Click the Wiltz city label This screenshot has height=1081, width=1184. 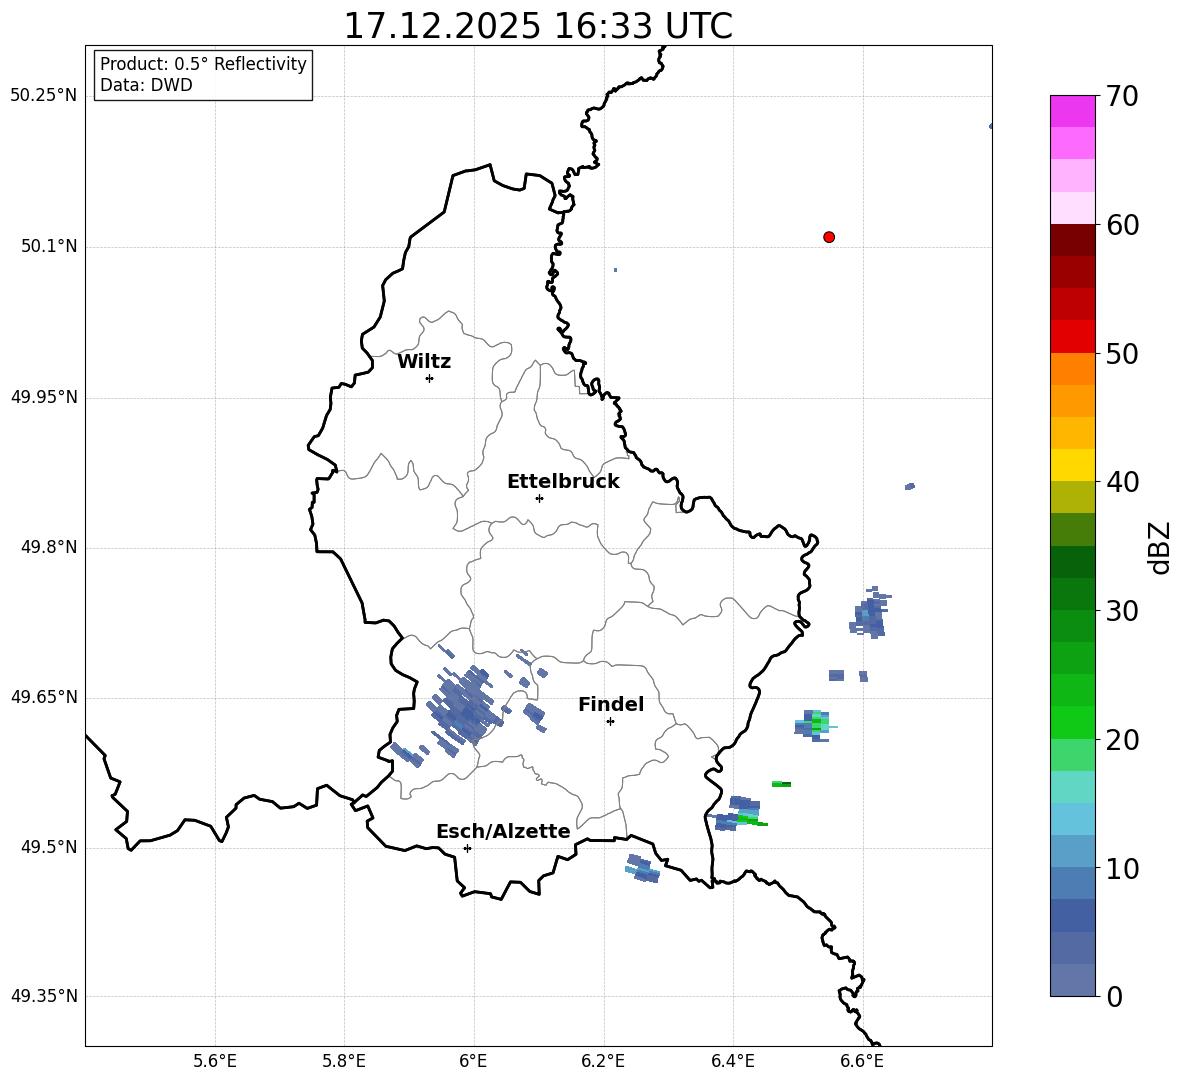coord(424,362)
